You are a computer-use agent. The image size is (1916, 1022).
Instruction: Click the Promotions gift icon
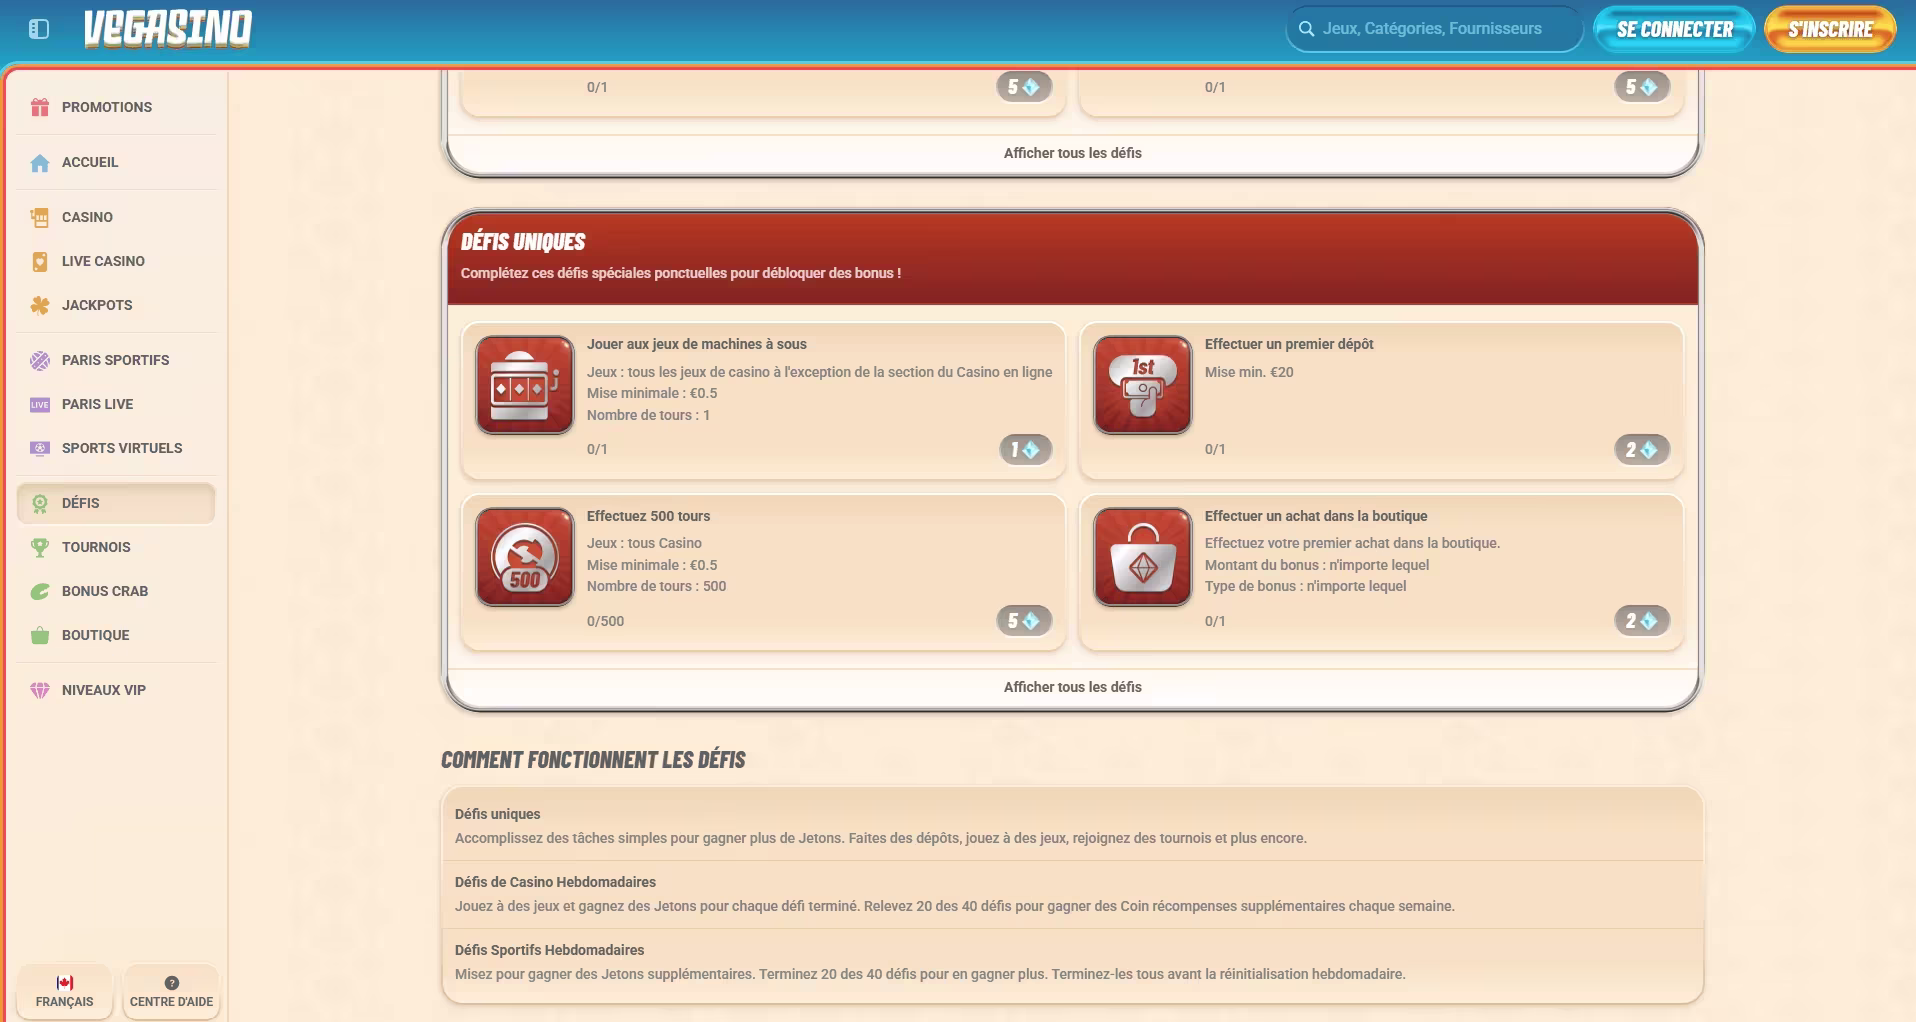[40, 107]
